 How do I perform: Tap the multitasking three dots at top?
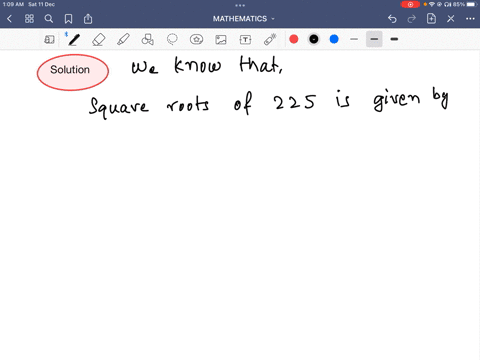pyautogui.click(x=240, y=5)
